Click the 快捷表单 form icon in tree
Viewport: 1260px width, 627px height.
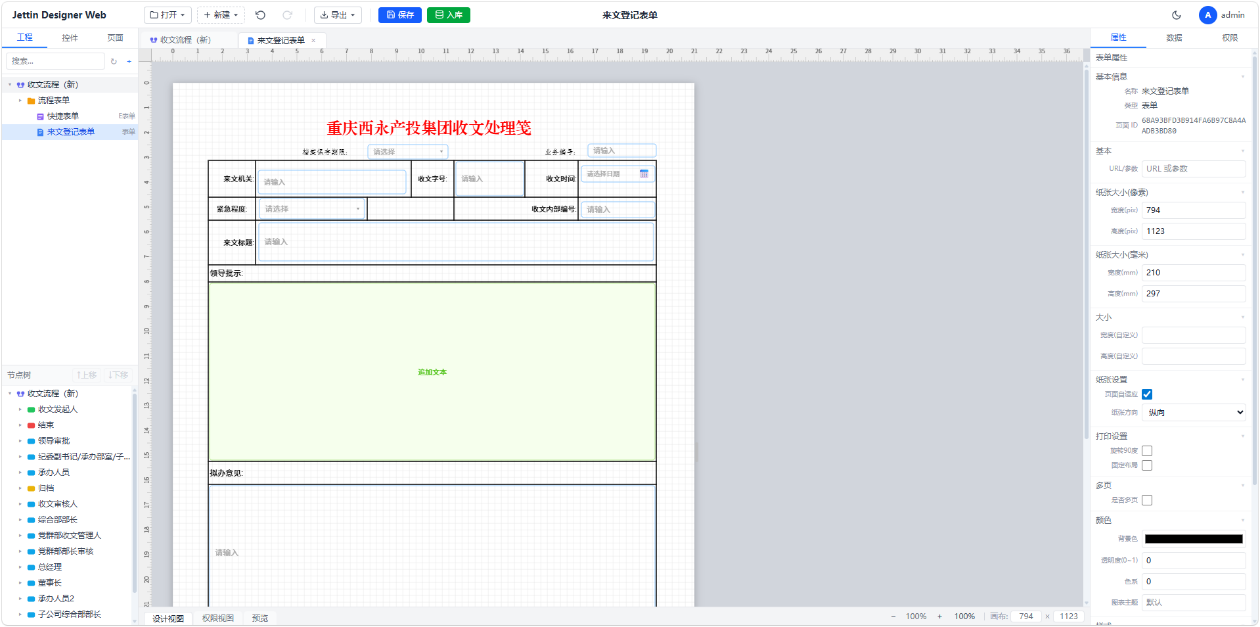click(x=40, y=116)
